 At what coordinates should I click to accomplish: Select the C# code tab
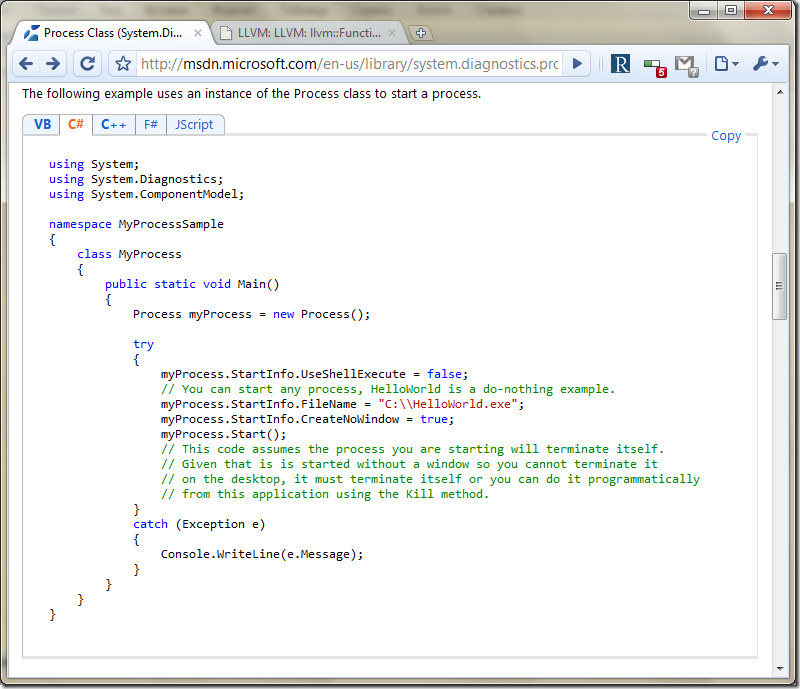[x=76, y=125]
